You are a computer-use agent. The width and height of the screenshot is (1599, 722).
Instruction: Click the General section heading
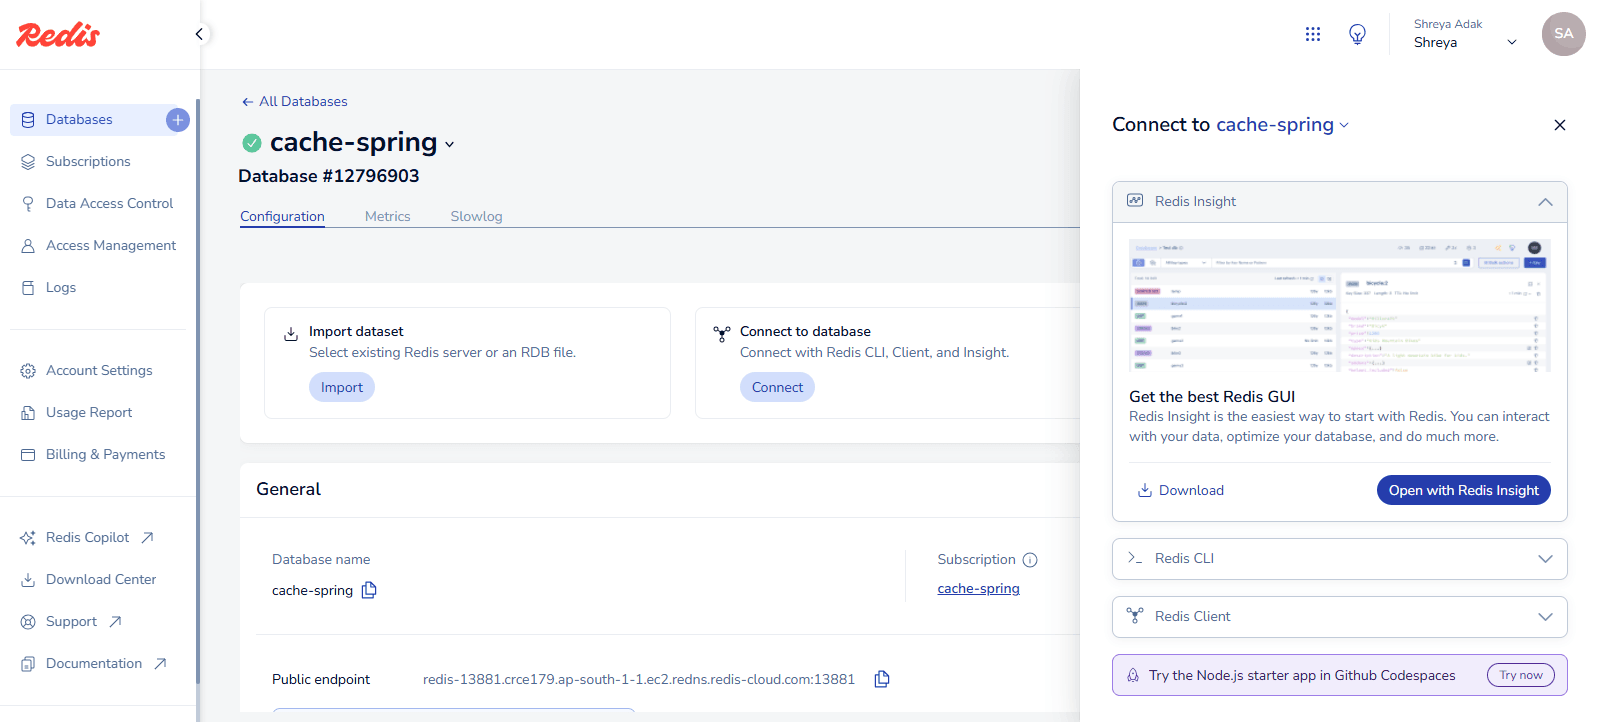pyautogui.click(x=288, y=489)
